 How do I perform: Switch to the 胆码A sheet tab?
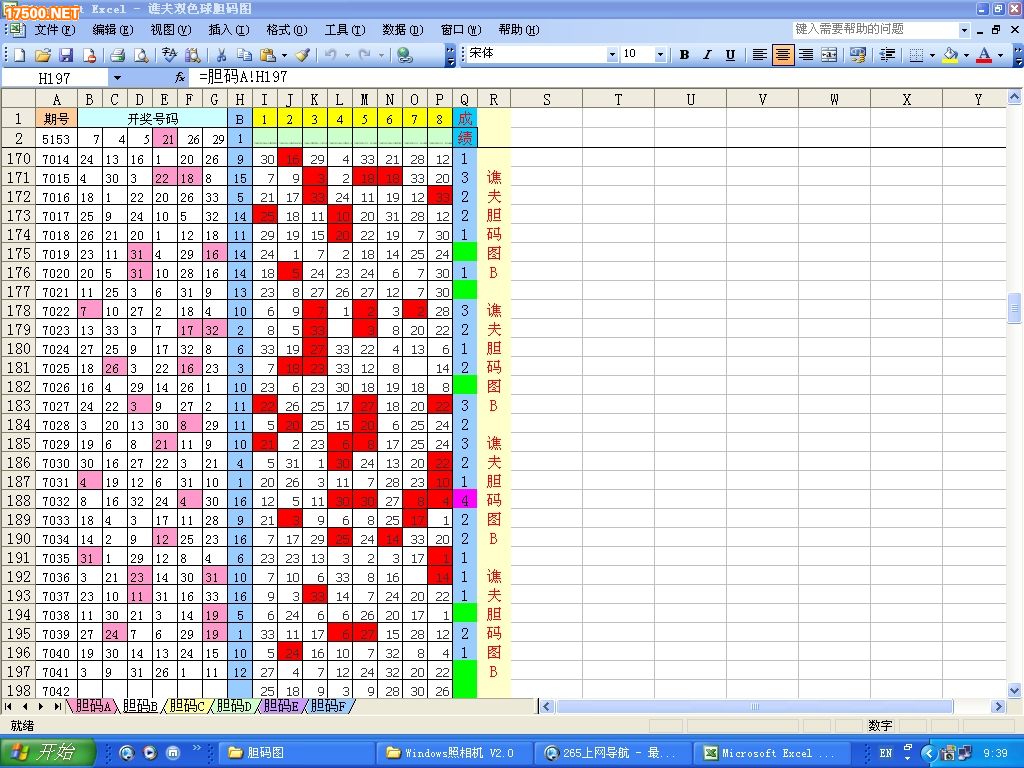click(93, 706)
